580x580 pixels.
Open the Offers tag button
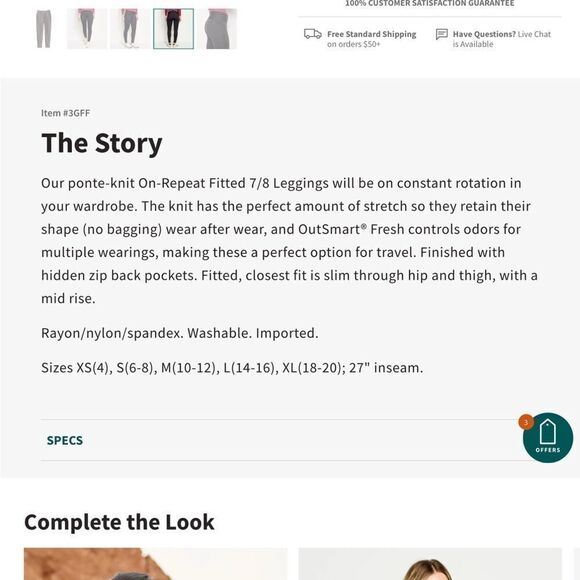point(548,438)
